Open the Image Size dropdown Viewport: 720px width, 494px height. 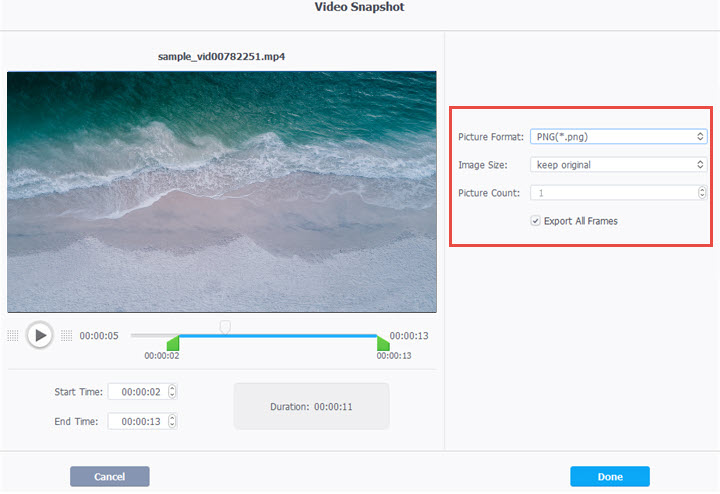point(619,165)
